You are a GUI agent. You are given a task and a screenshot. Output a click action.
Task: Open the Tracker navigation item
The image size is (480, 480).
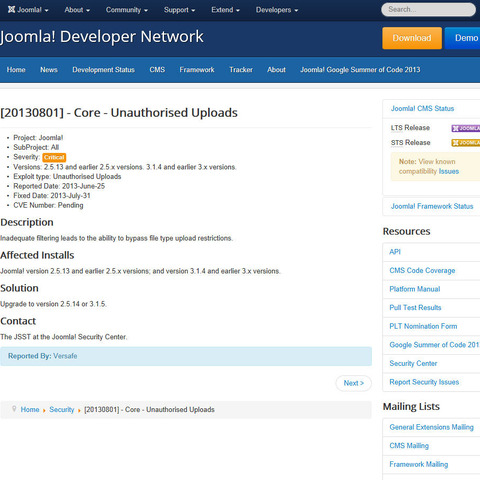241,70
